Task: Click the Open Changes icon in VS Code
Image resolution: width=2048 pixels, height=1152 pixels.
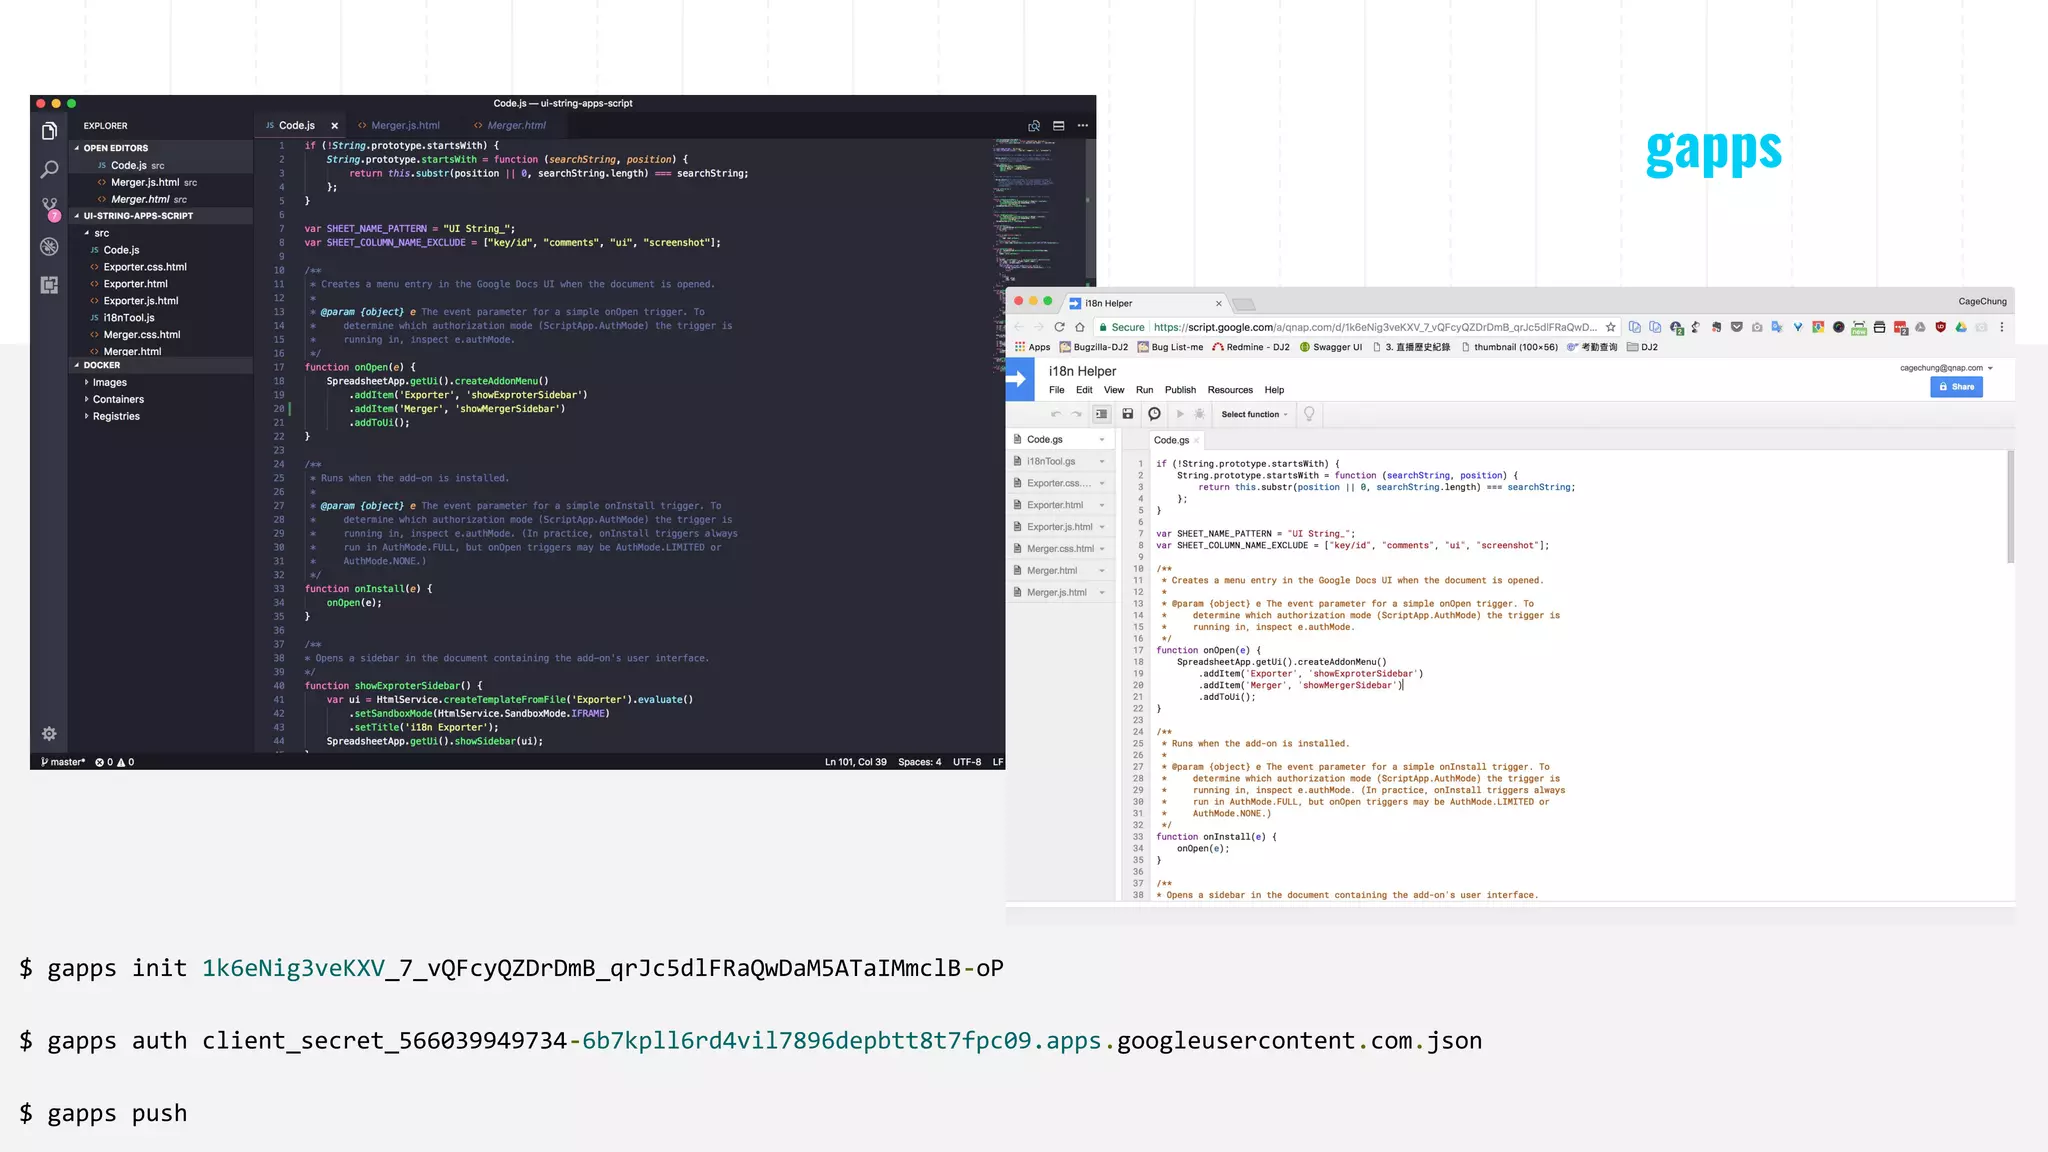Action: 1034,126
